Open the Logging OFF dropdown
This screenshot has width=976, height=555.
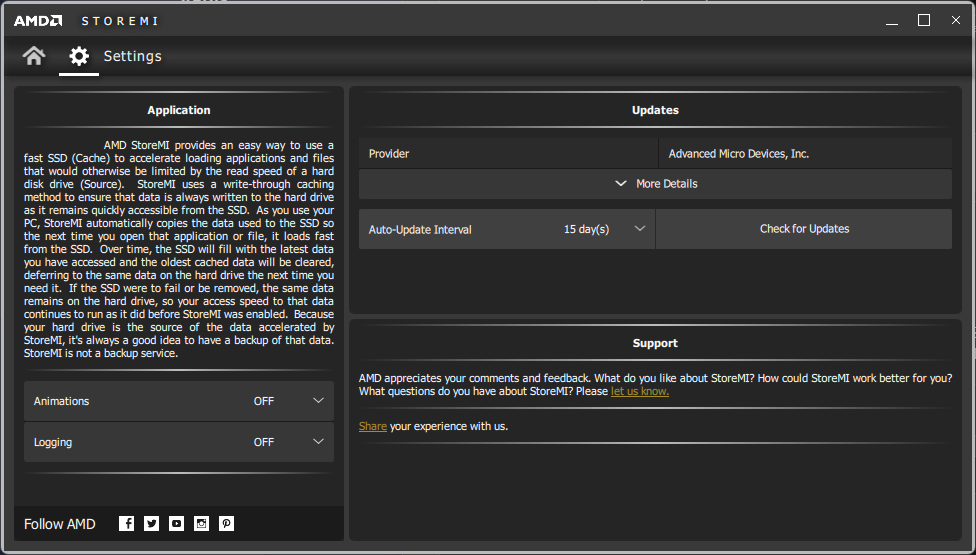coord(179,442)
